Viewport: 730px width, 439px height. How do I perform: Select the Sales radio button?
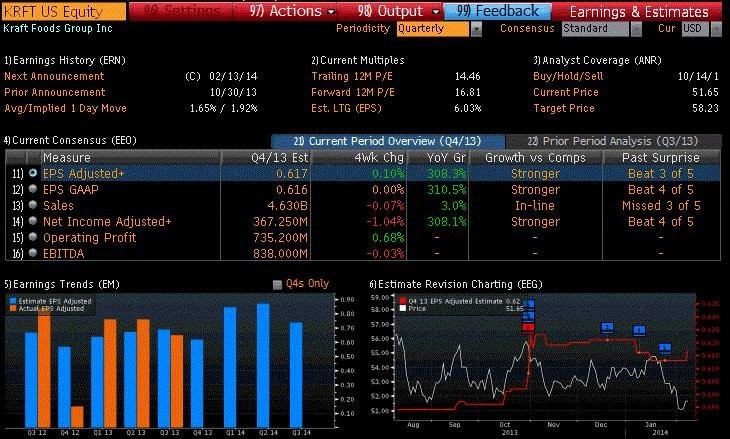[33, 205]
